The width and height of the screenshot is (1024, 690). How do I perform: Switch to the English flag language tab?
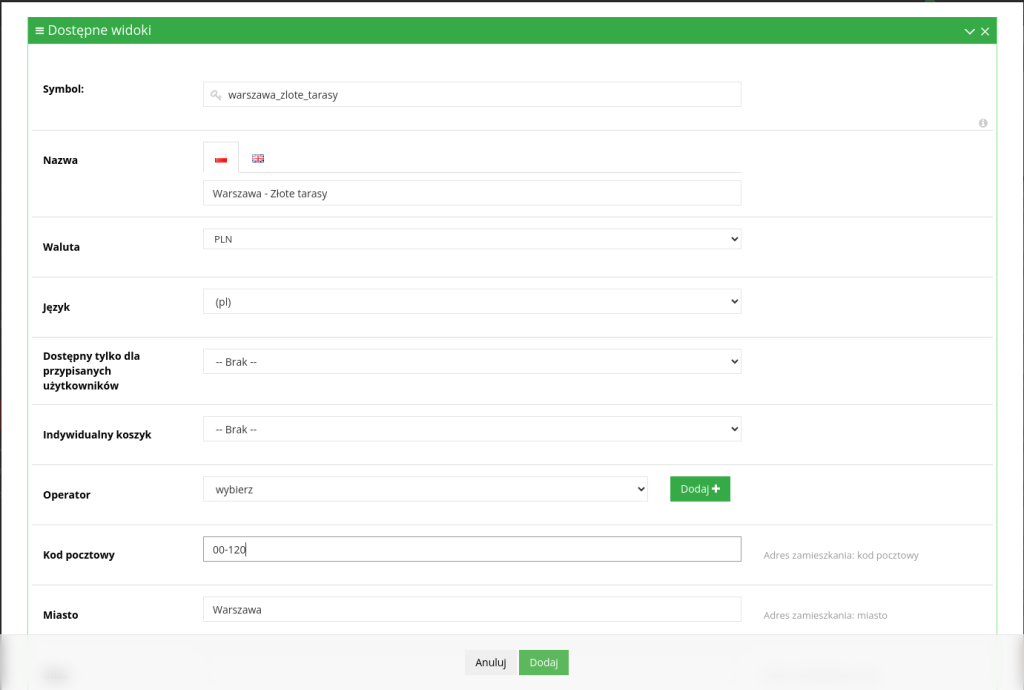(x=258, y=158)
